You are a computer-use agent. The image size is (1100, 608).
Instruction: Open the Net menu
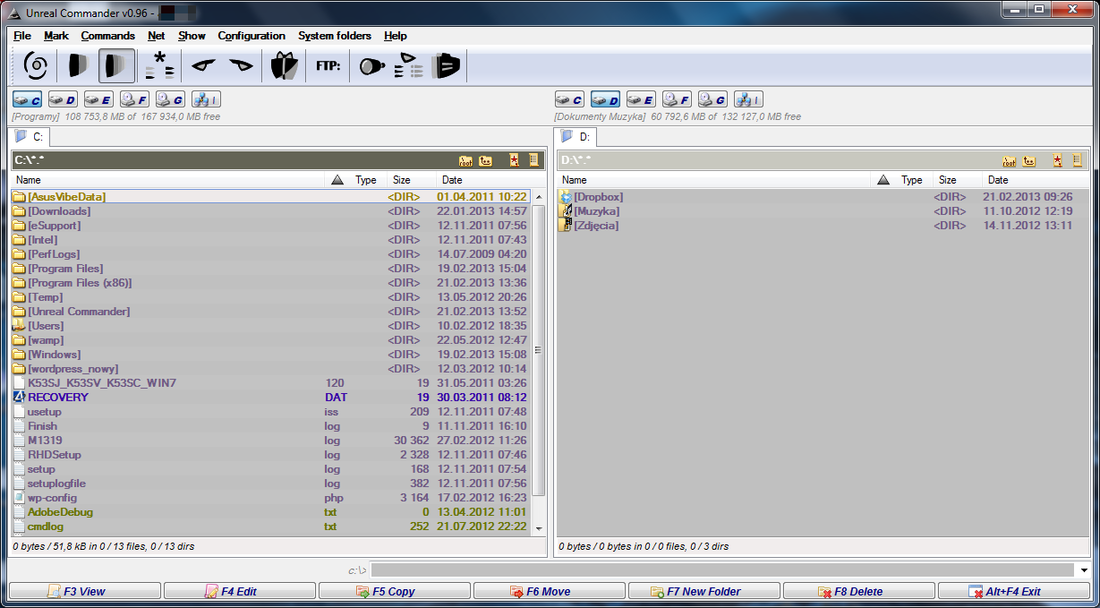click(x=156, y=36)
